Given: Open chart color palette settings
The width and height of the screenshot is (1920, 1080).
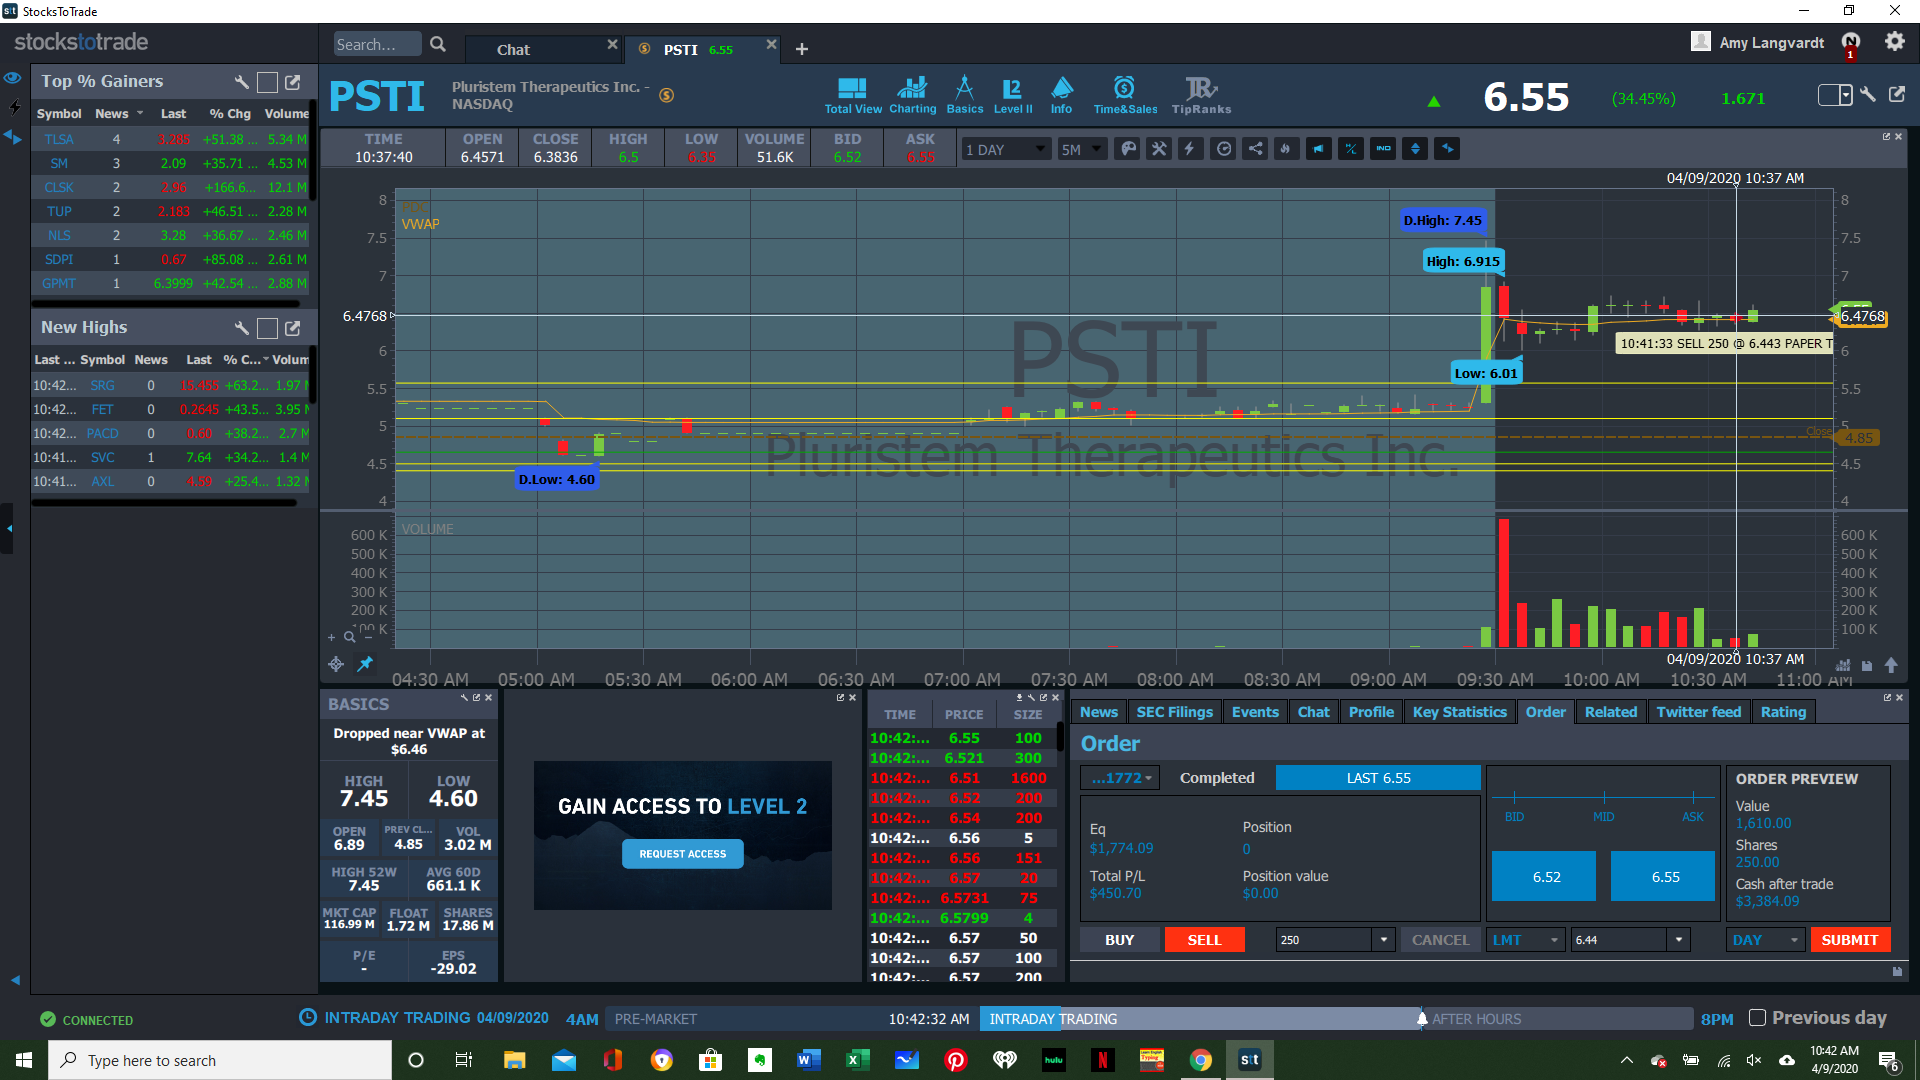Looking at the screenshot, I should (x=1127, y=149).
